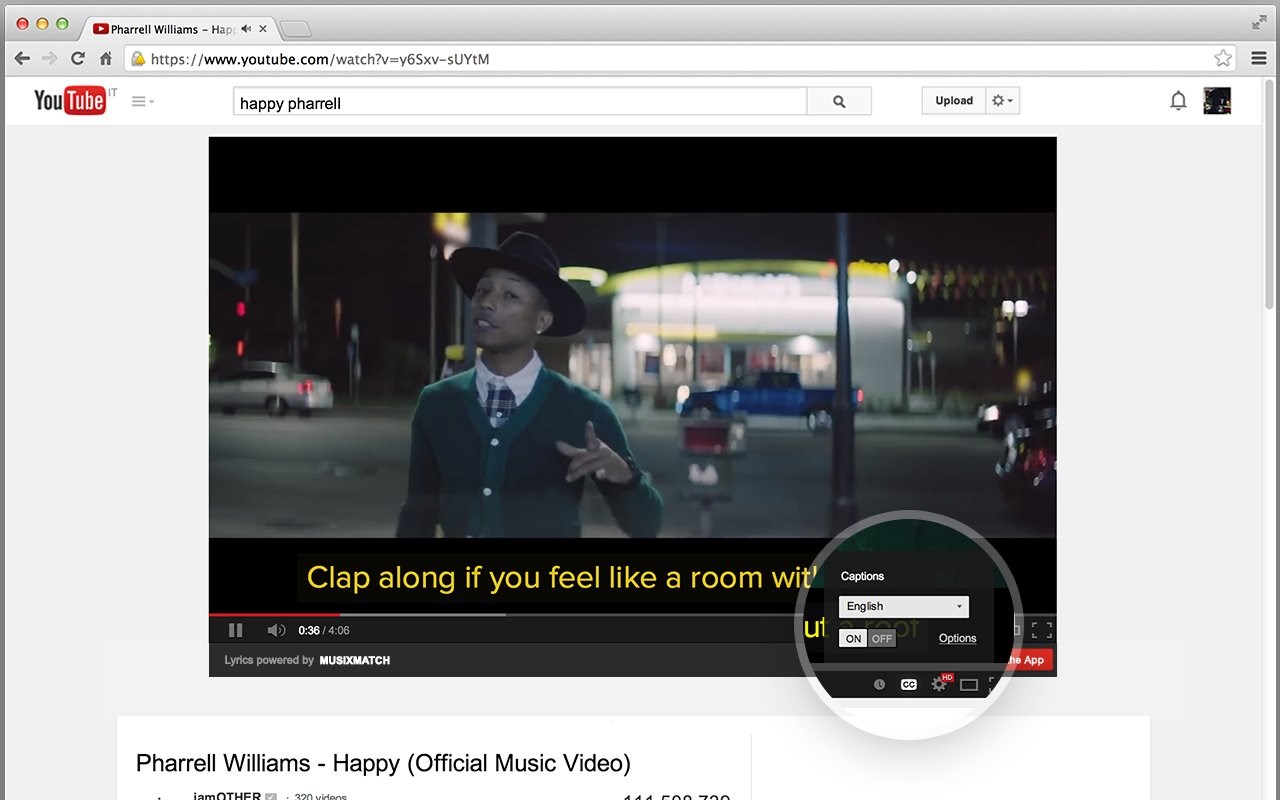
Task: Close the Pharrell Williams tab
Action: [x=263, y=29]
